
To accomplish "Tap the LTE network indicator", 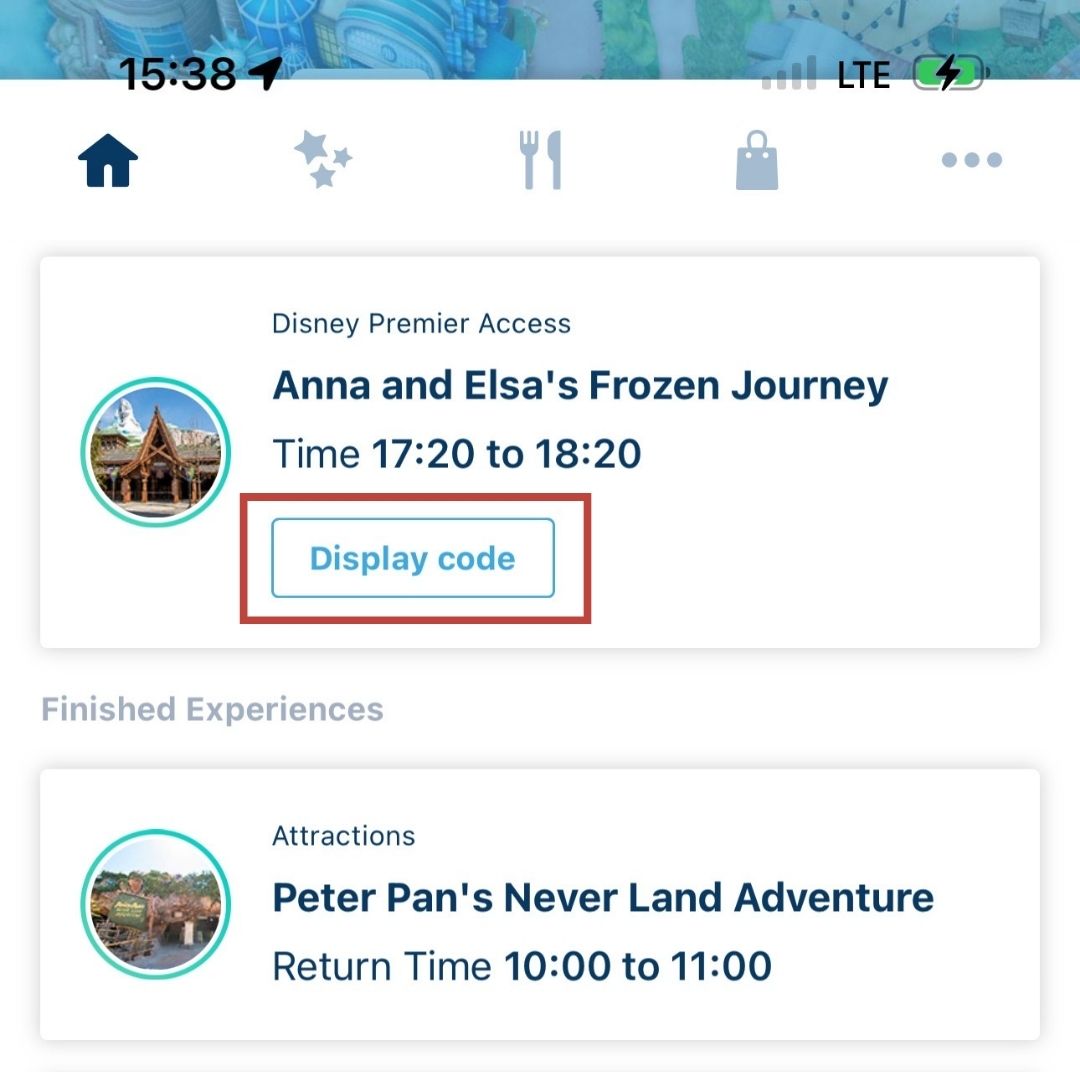I will point(864,74).
